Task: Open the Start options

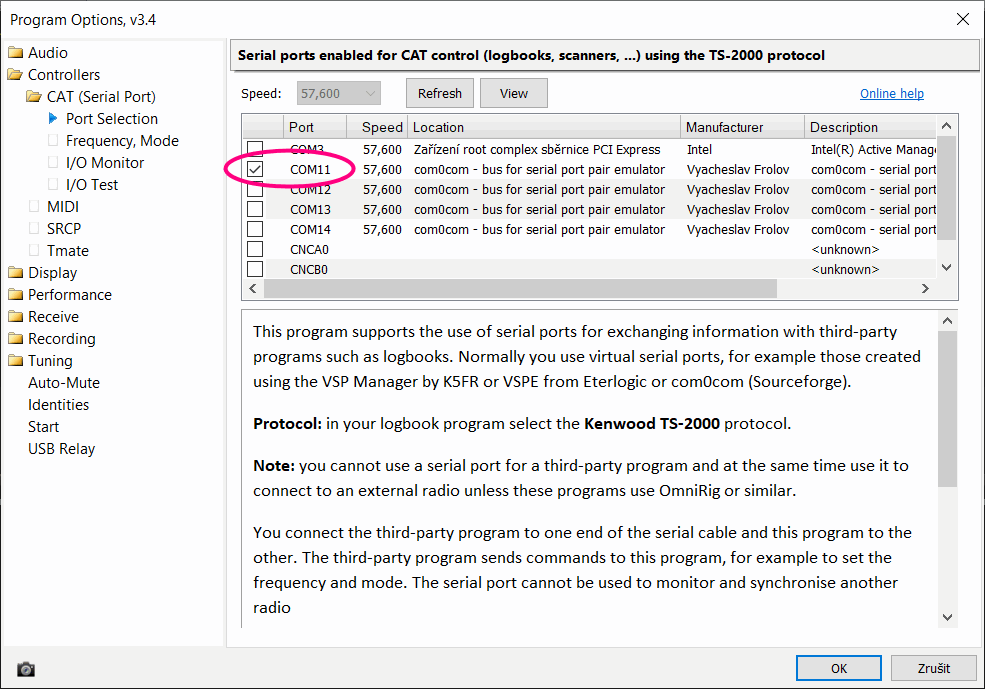Action: pos(43,426)
